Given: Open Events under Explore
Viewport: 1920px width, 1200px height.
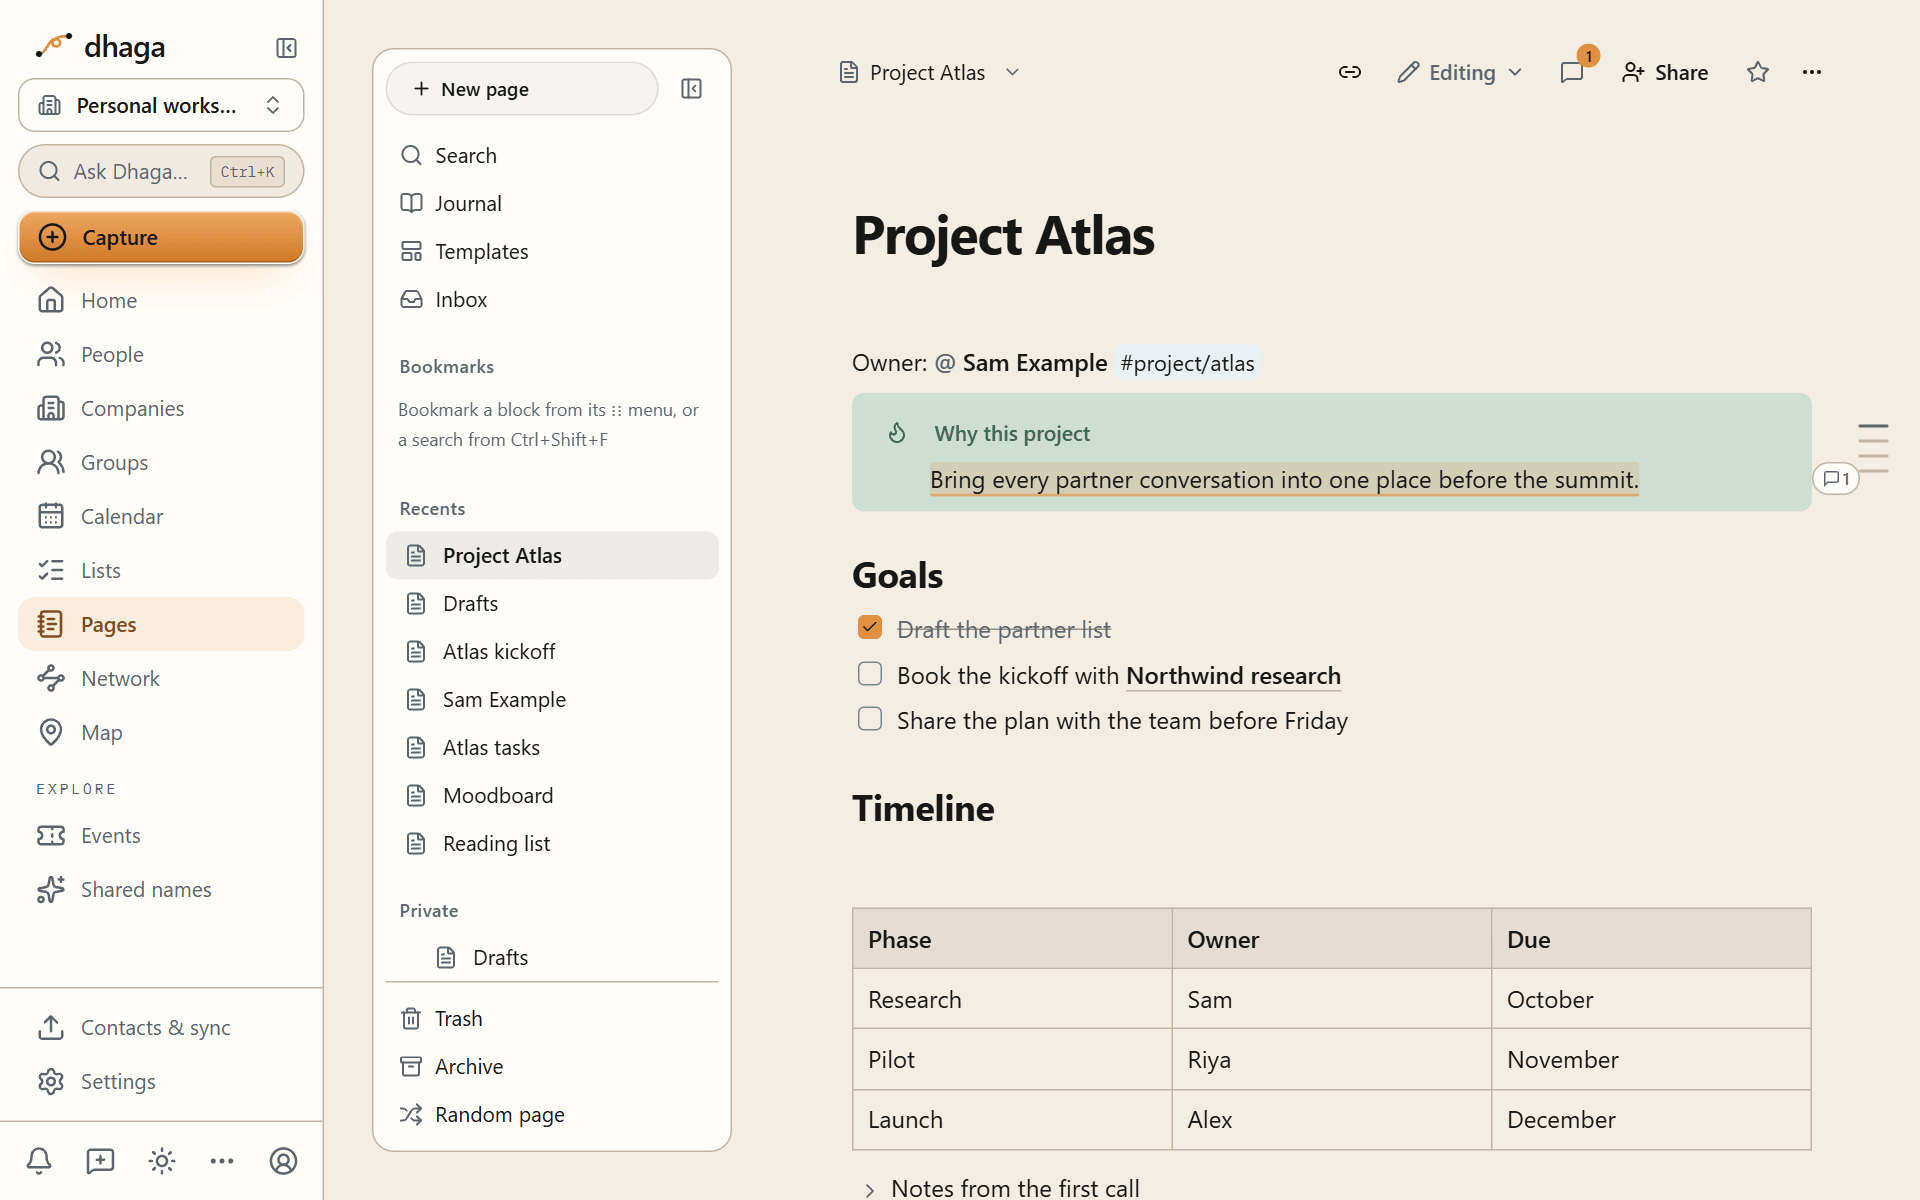Looking at the screenshot, I should (x=161, y=835).
